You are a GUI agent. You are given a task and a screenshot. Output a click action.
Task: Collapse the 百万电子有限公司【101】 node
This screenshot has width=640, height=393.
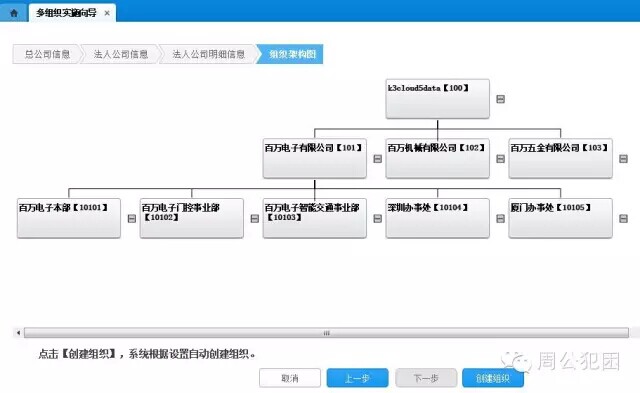click(x=378, y=159)
